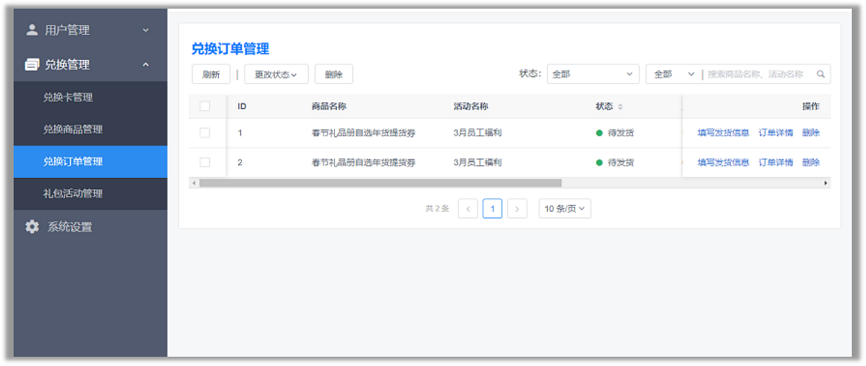866x366 pixels.
Task: Select 兑换订单管理 in the sidebar
Action: (x=91, y=162)
